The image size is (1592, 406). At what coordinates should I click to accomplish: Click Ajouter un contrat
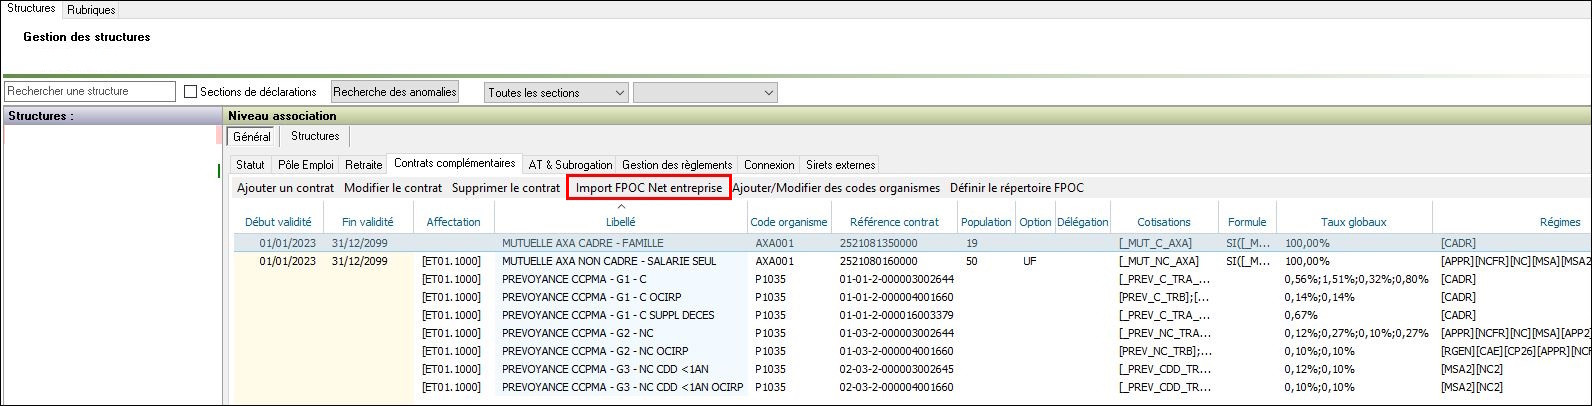(285, 188)
